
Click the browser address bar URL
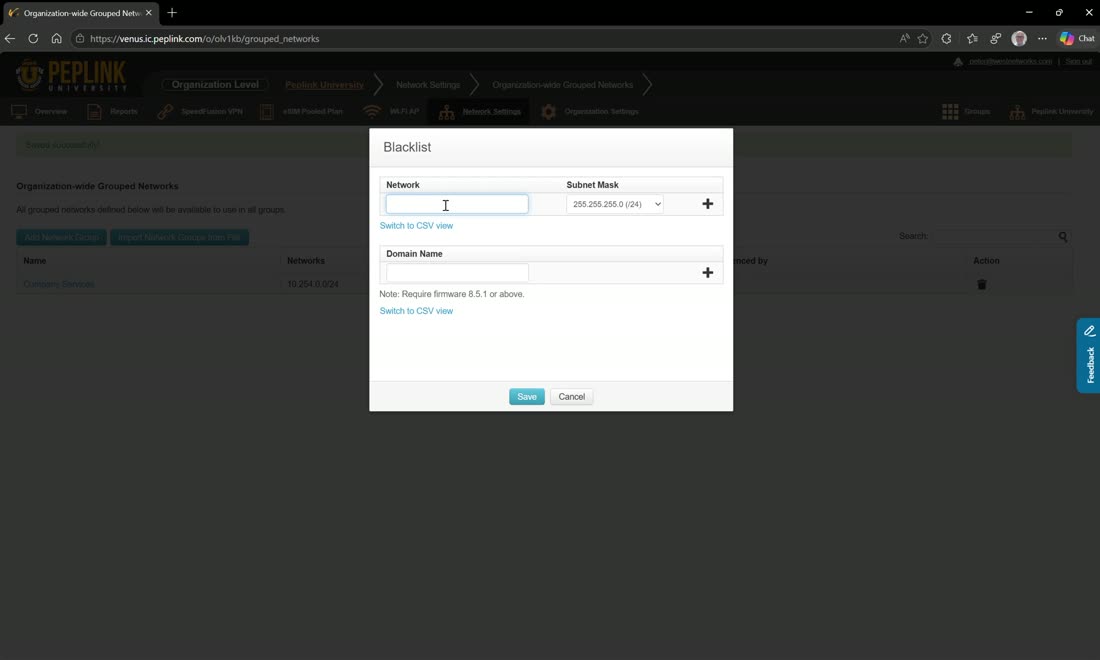(x=204, y=39)
